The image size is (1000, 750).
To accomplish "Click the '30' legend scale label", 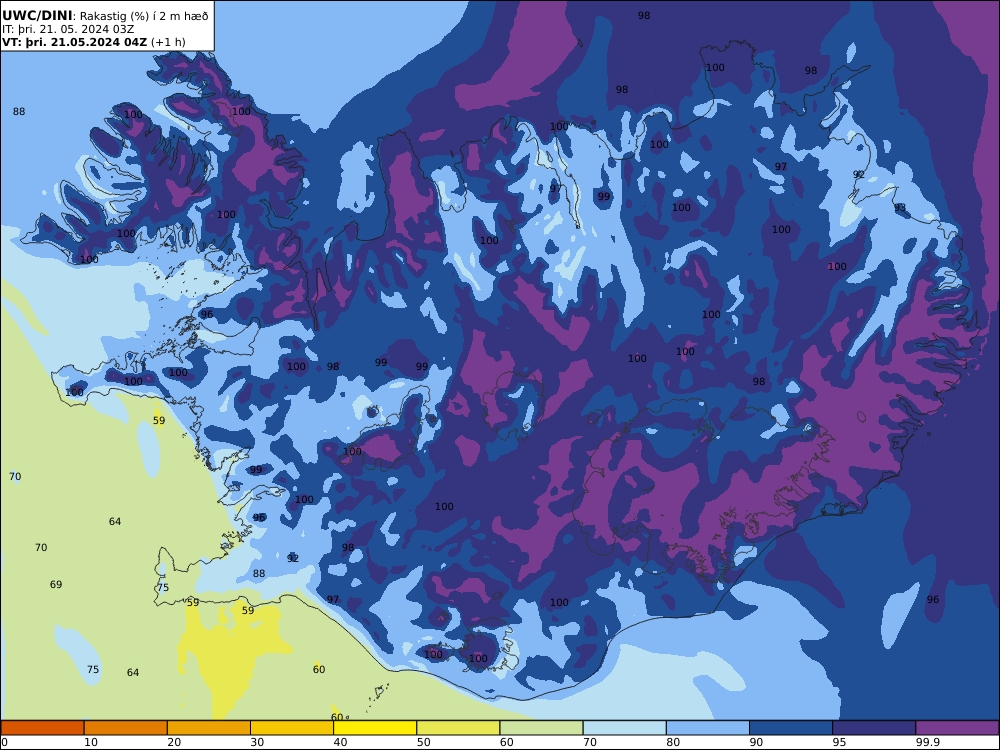I will coord(257,742).
